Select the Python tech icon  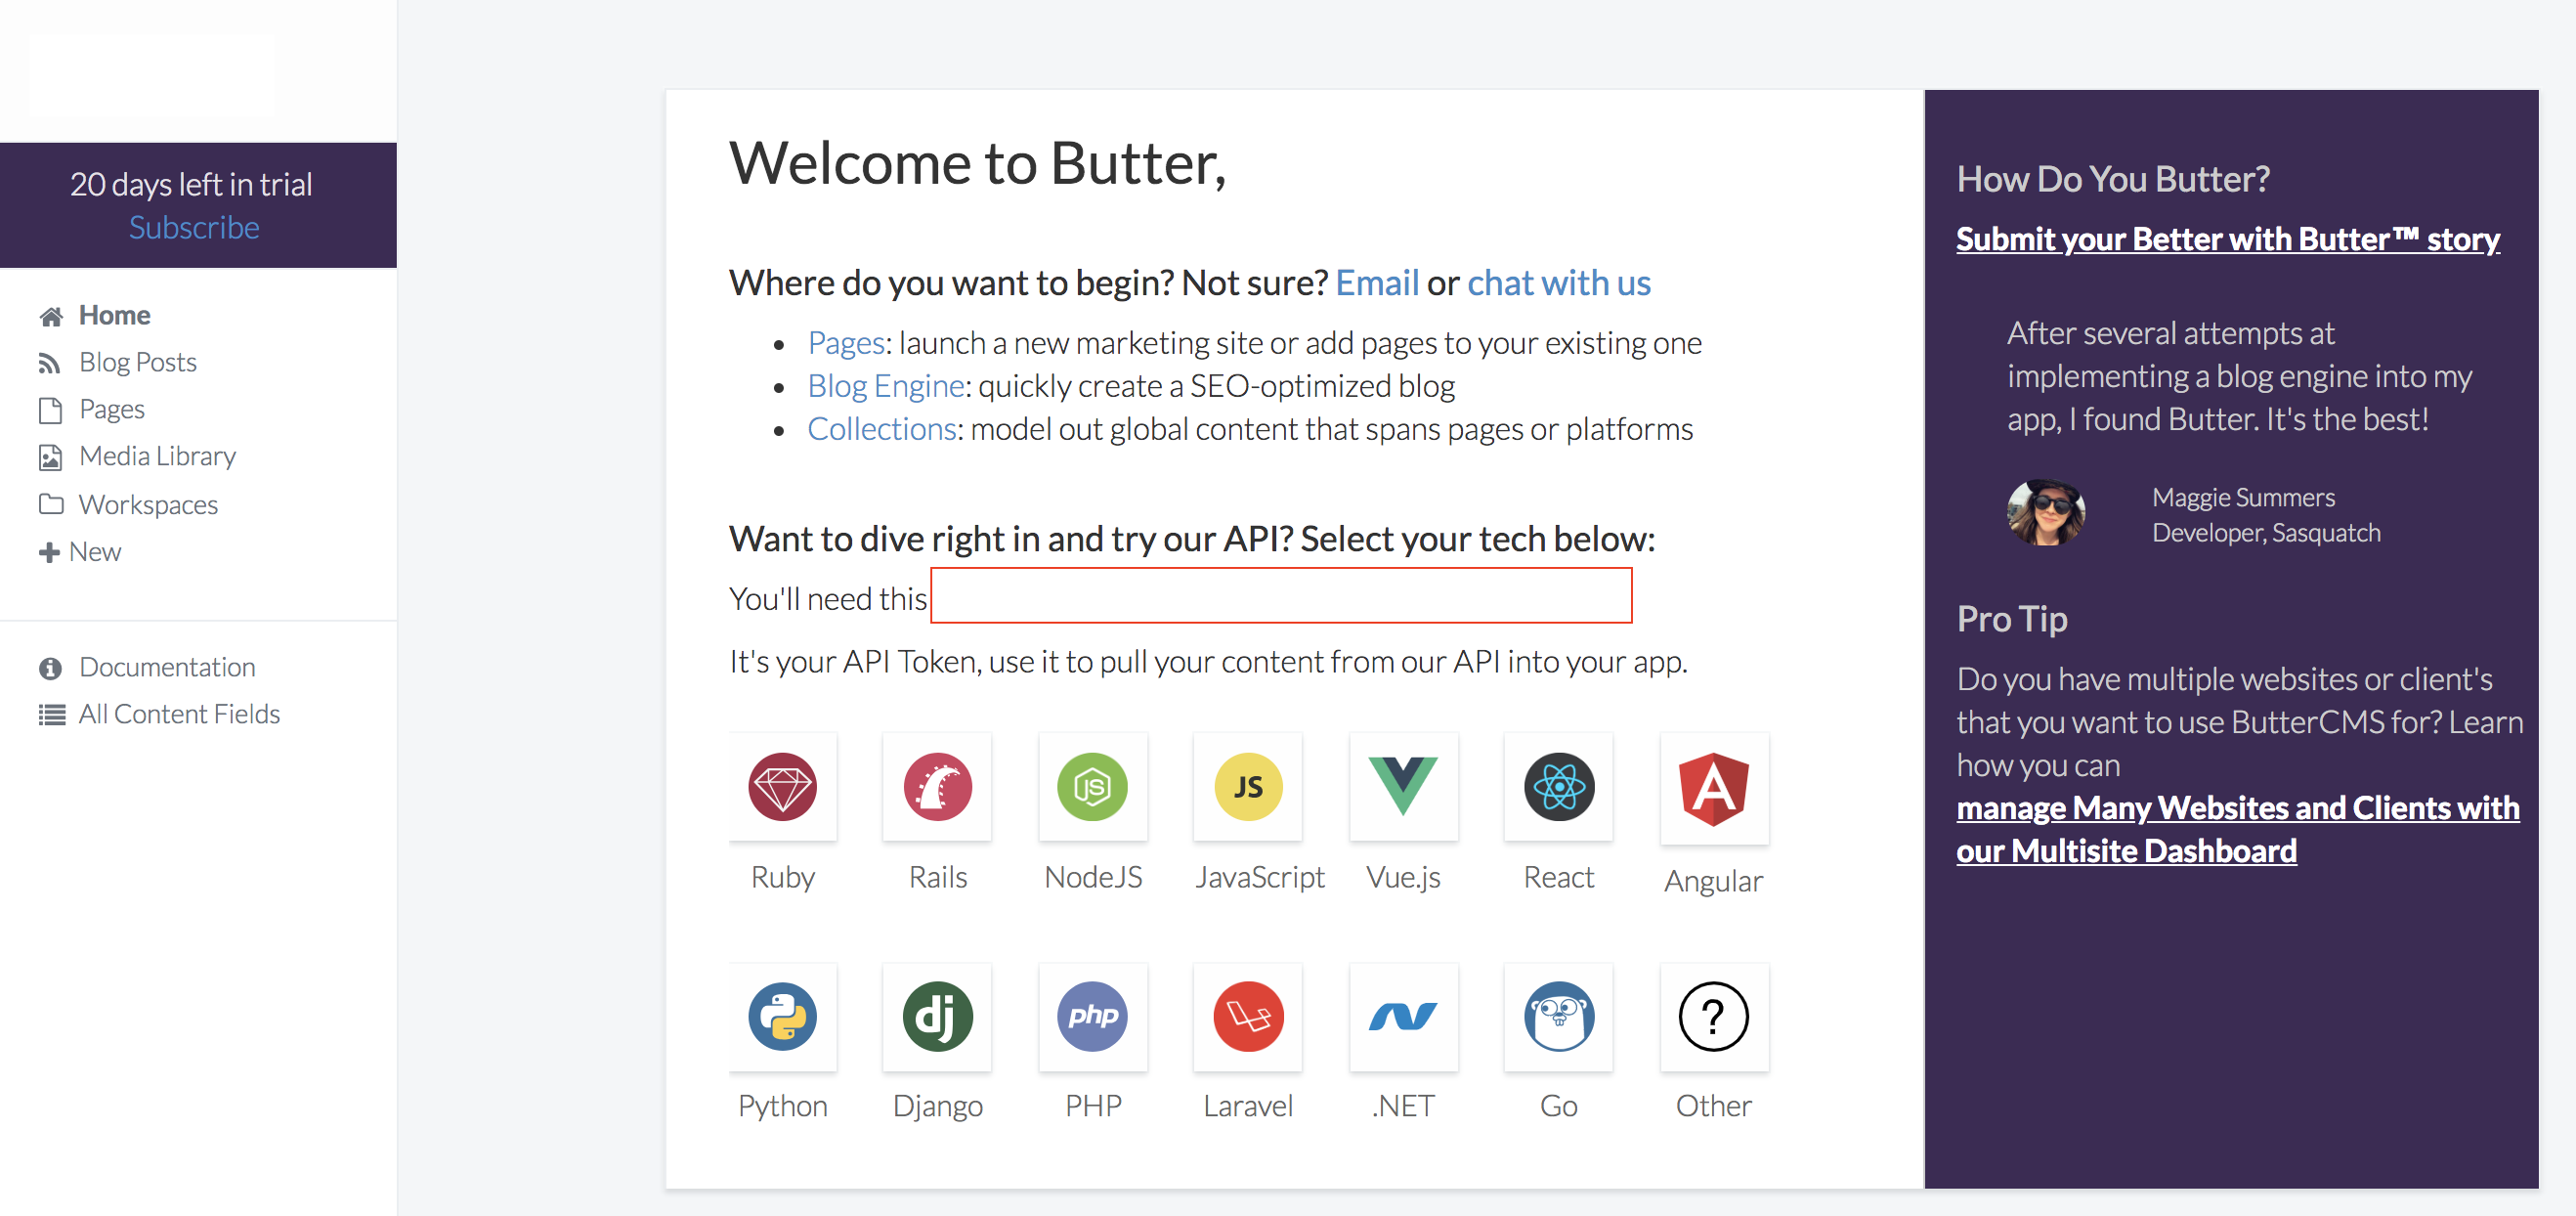coord(783,1017)
